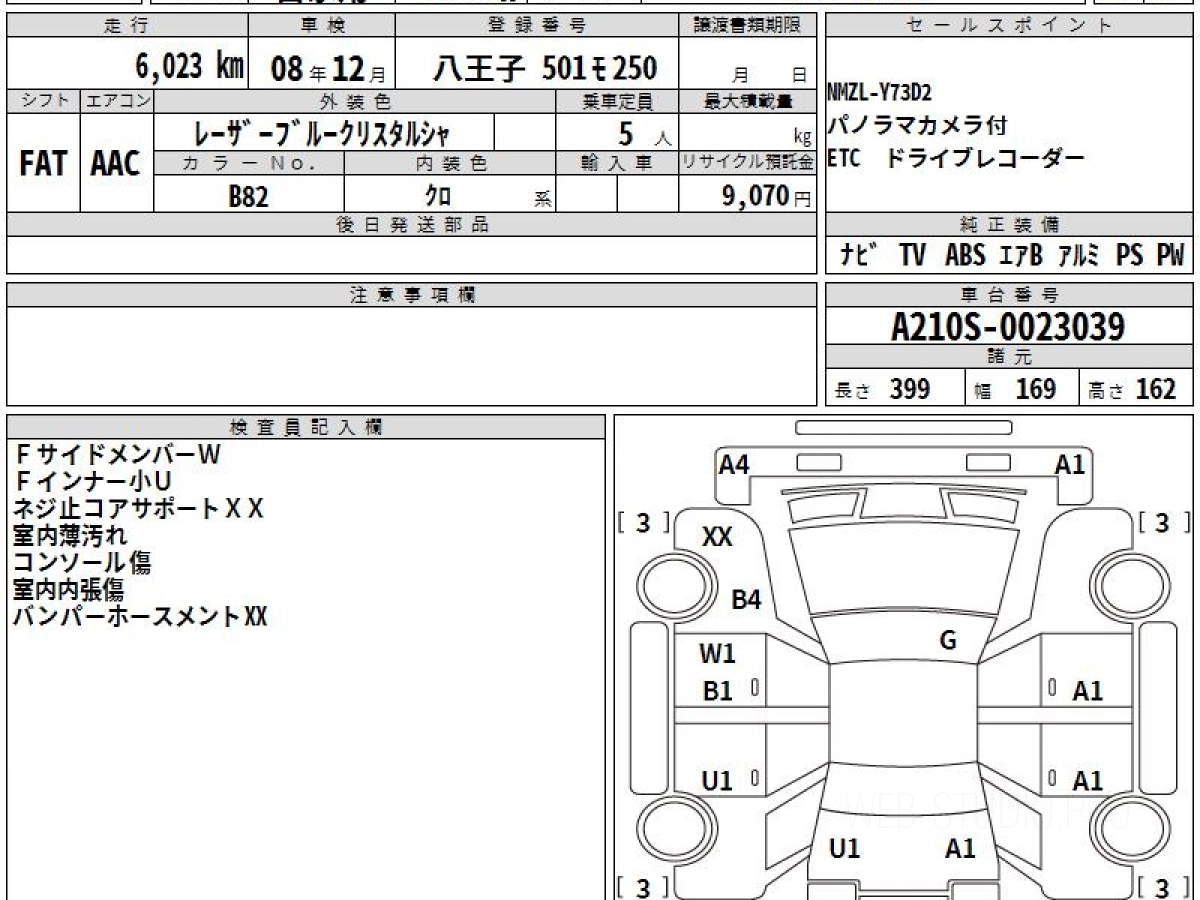Click the 検査員記入欄 section header
The image size is (1200, 900).
(306, 427)
